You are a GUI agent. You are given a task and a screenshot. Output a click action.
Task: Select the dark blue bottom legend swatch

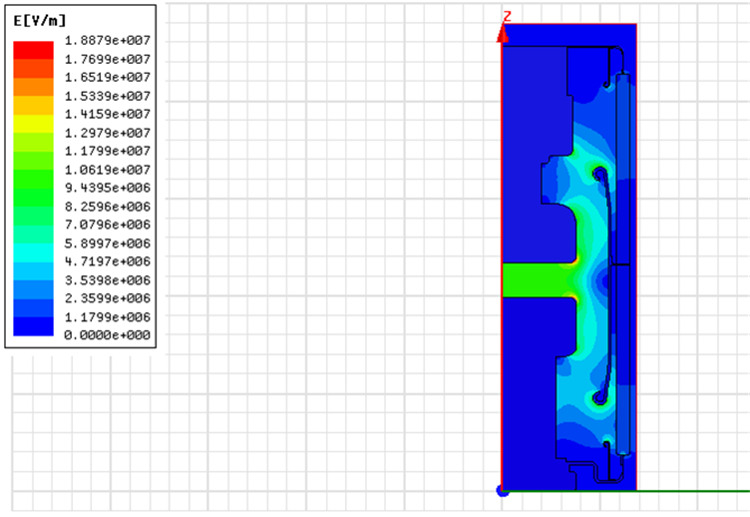click(32, 329)
